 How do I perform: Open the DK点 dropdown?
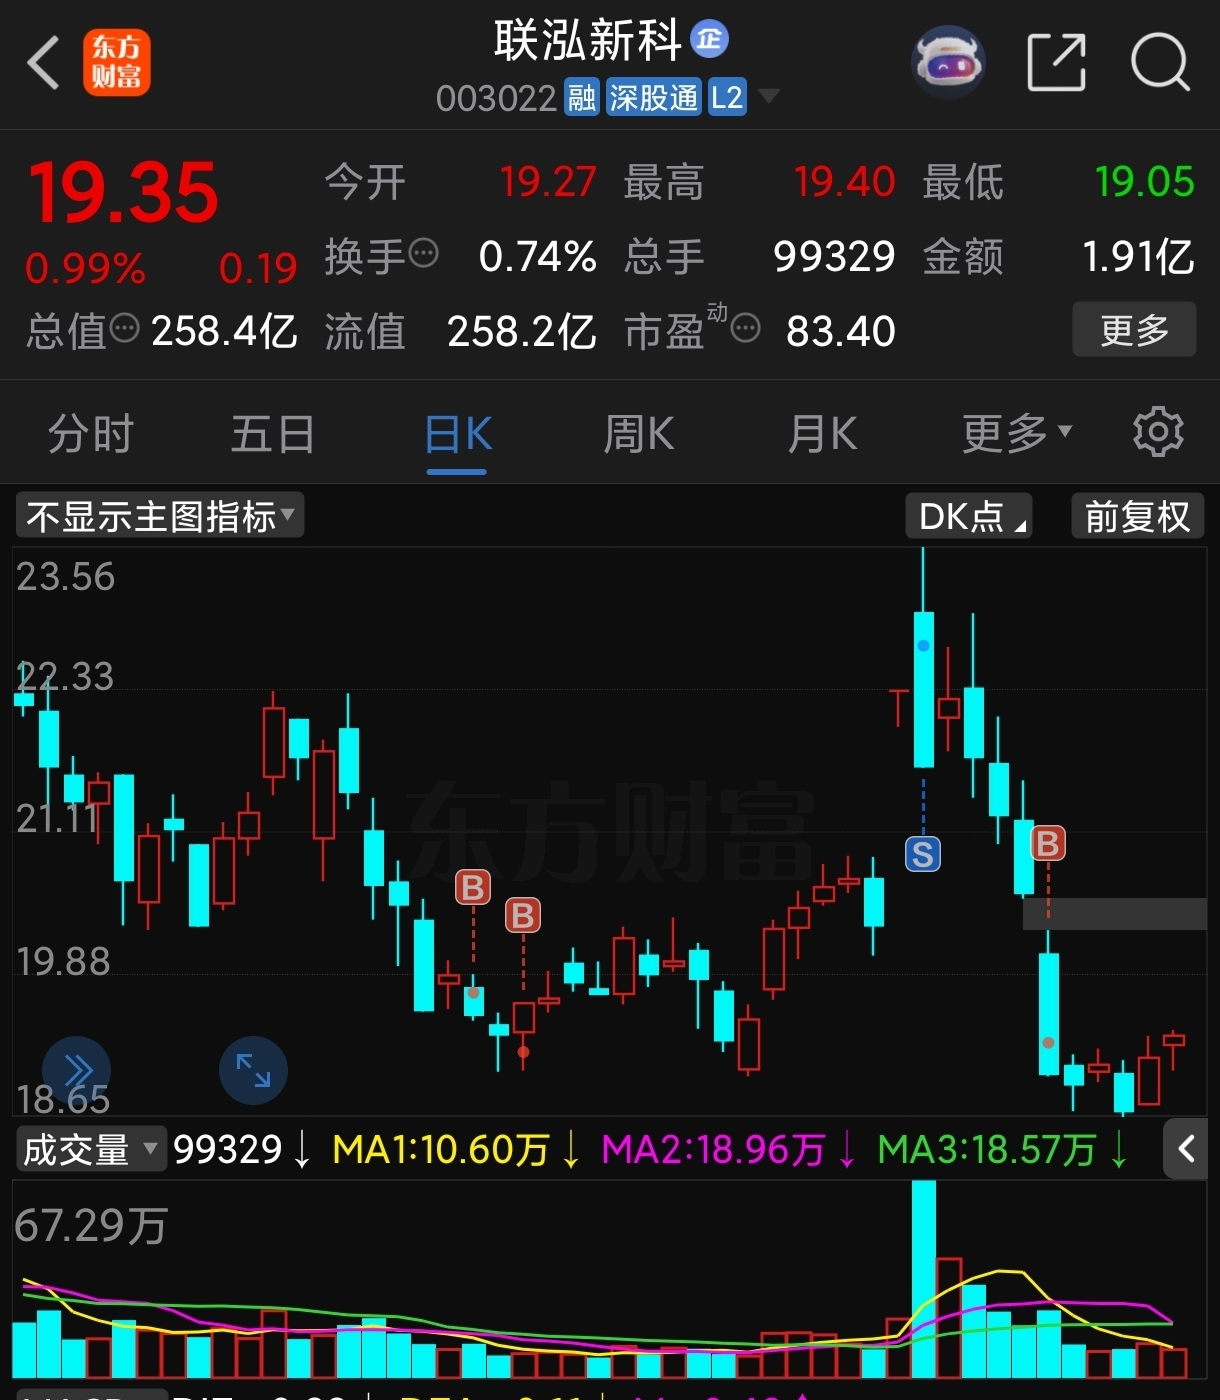point(970,516)
